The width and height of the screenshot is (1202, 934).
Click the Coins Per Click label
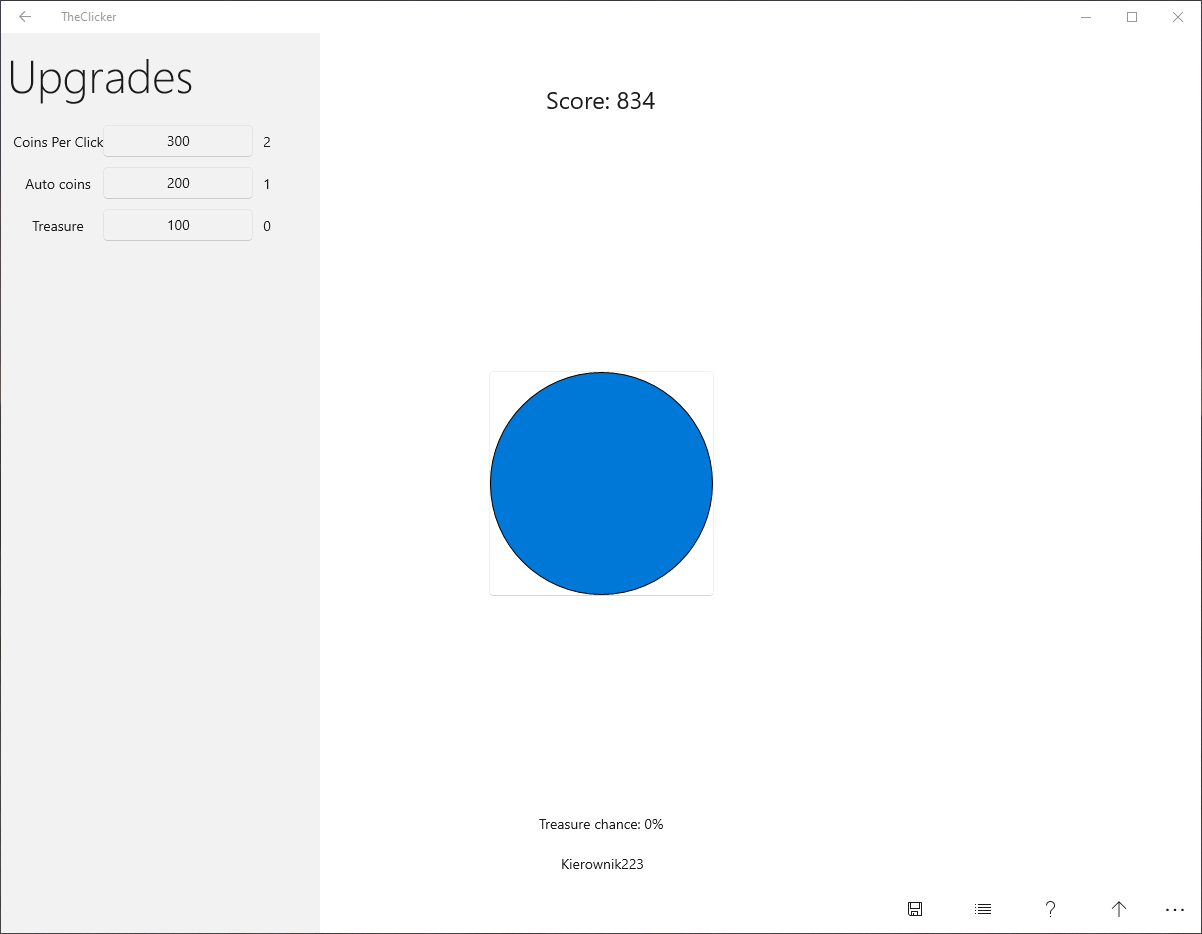click(x=58, y=142)
